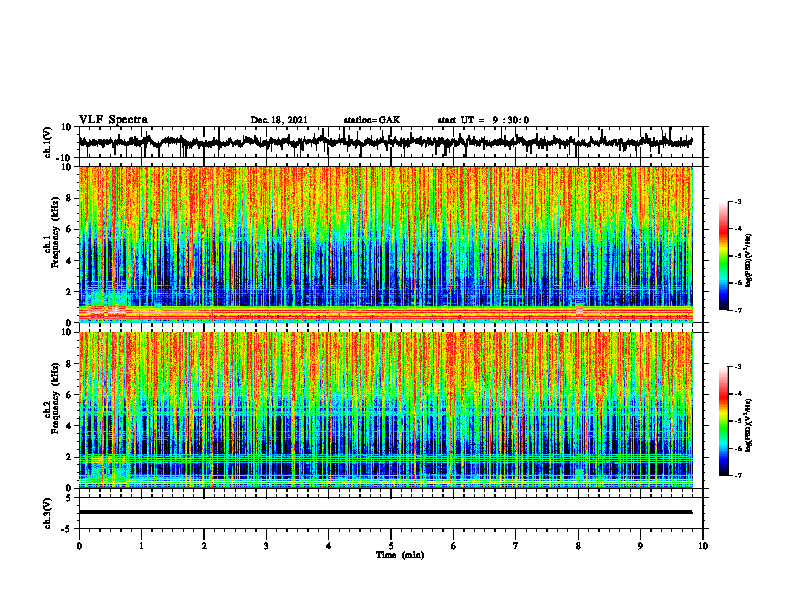Click ch.1(V) top axis tick "10"

[x=67, y=127]
